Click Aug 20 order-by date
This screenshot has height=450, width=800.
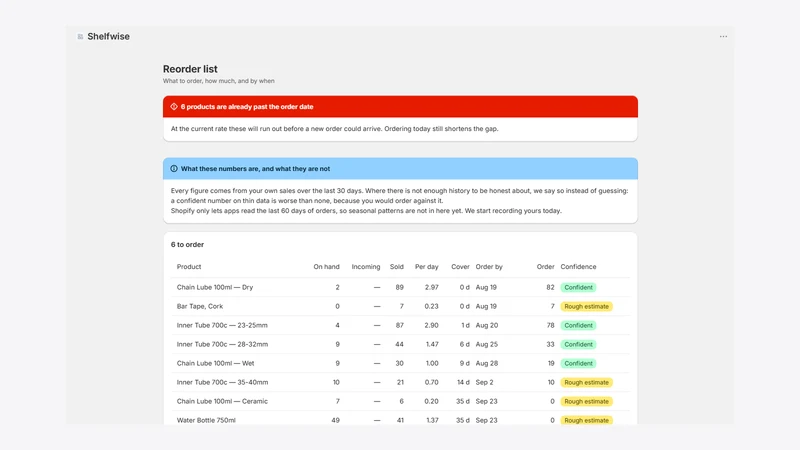[x=487, y=325]
